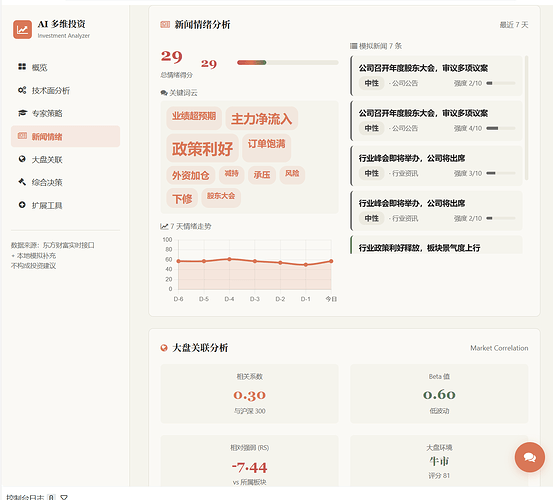The width and height of the screenshot is (553, 500).
Task: Click the 不构成投资建议 disclaimer text
Action: (34, 266)
